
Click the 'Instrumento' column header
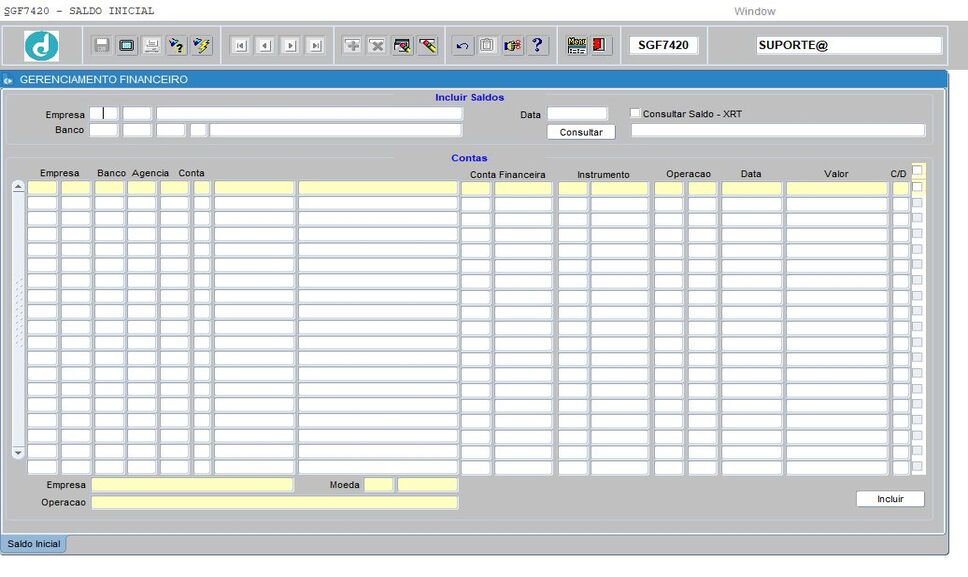coord(603,175)
